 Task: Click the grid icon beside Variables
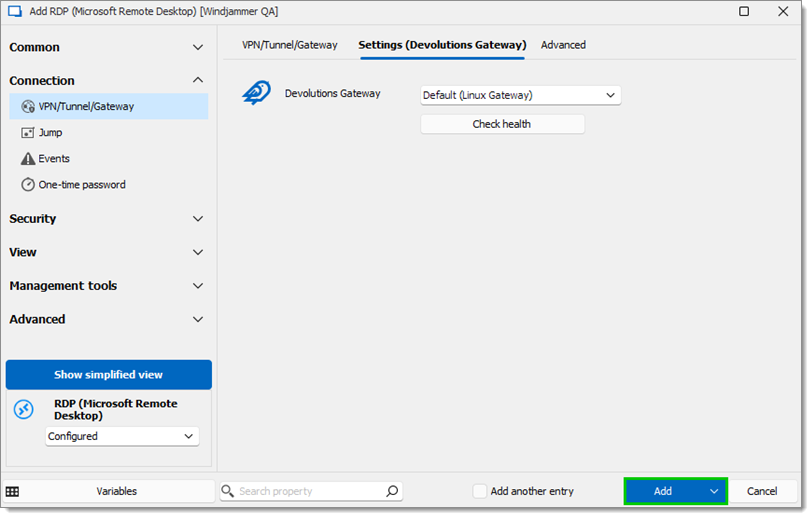pyautogui.click(x=12, y=492)
